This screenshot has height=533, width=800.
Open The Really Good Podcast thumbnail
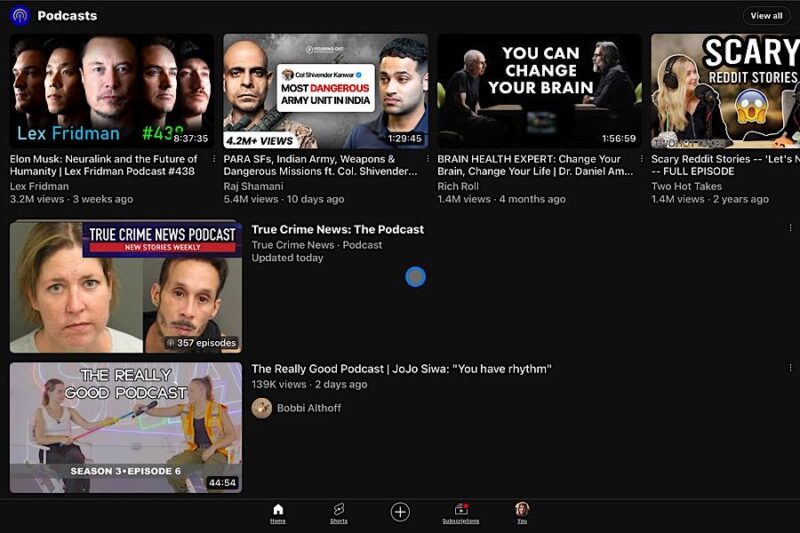[x=126, y=427]
